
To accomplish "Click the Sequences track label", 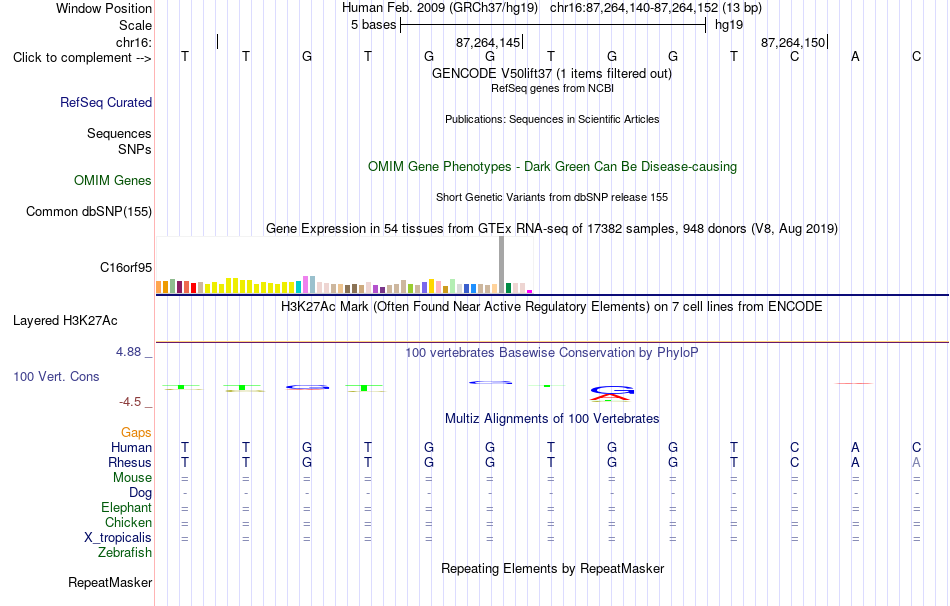I will click(119, 133).
